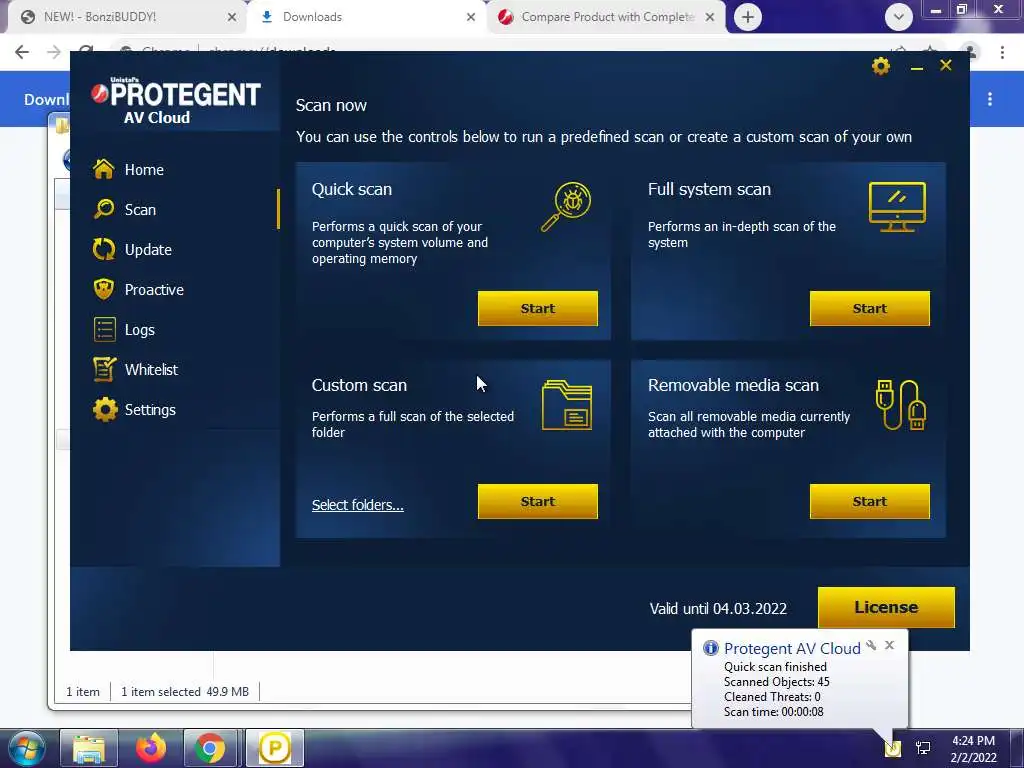Start the Quick scan
This screenshot has width=1024, height=768.
coord(537,308)
